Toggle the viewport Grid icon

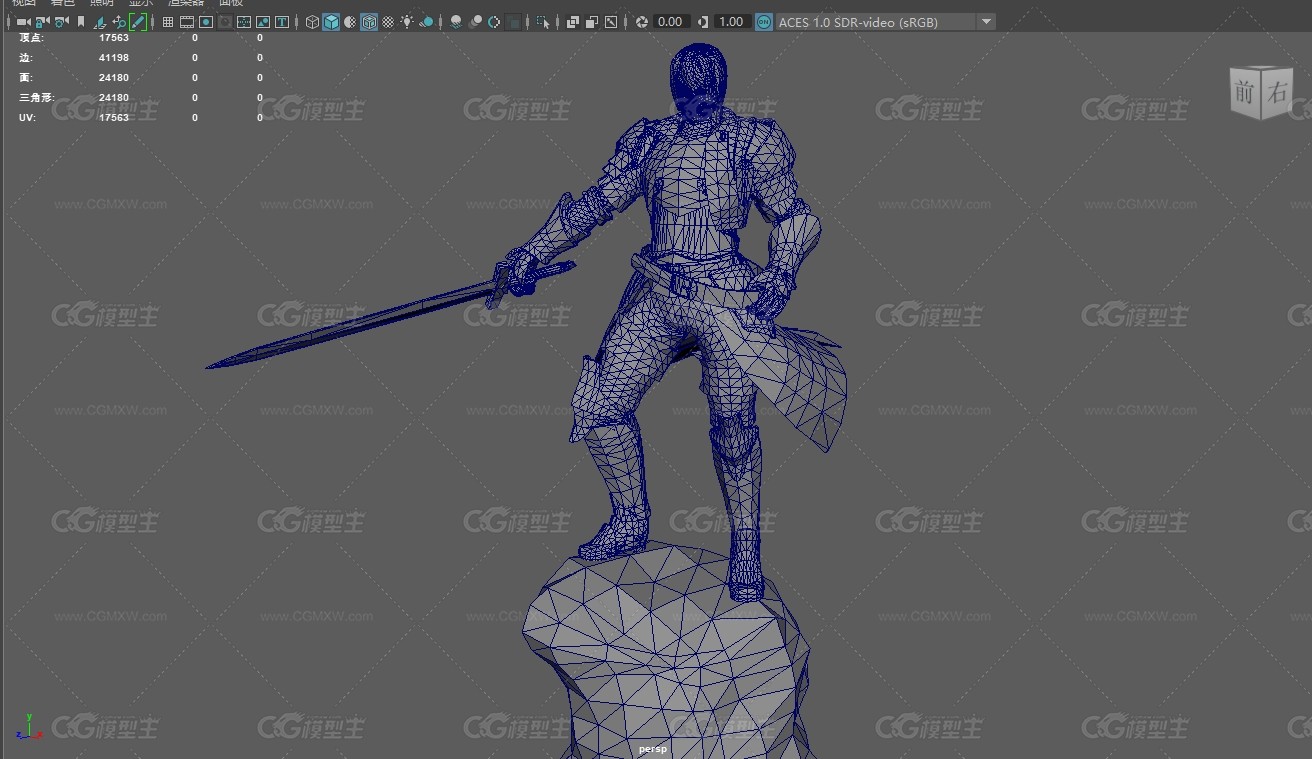[168, 22]
